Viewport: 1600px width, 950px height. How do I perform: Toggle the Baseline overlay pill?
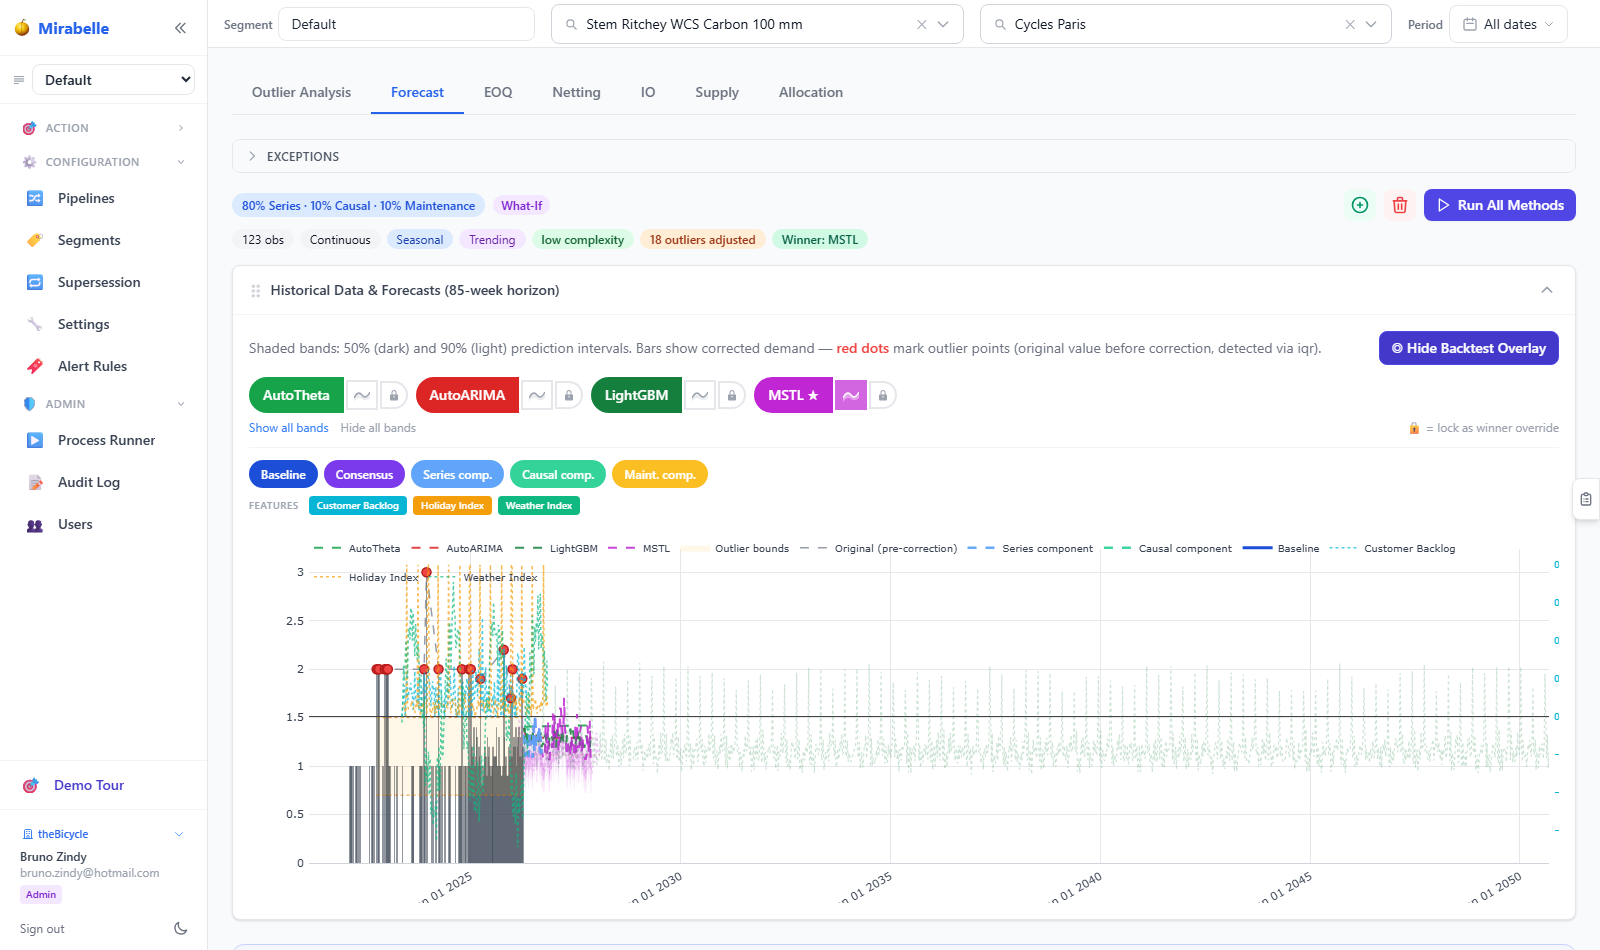point(283,474)
